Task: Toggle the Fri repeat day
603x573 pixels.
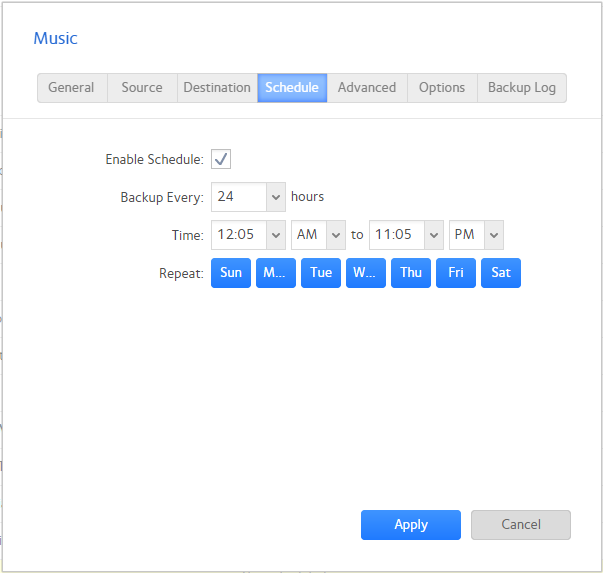Action: click(456, 273)
